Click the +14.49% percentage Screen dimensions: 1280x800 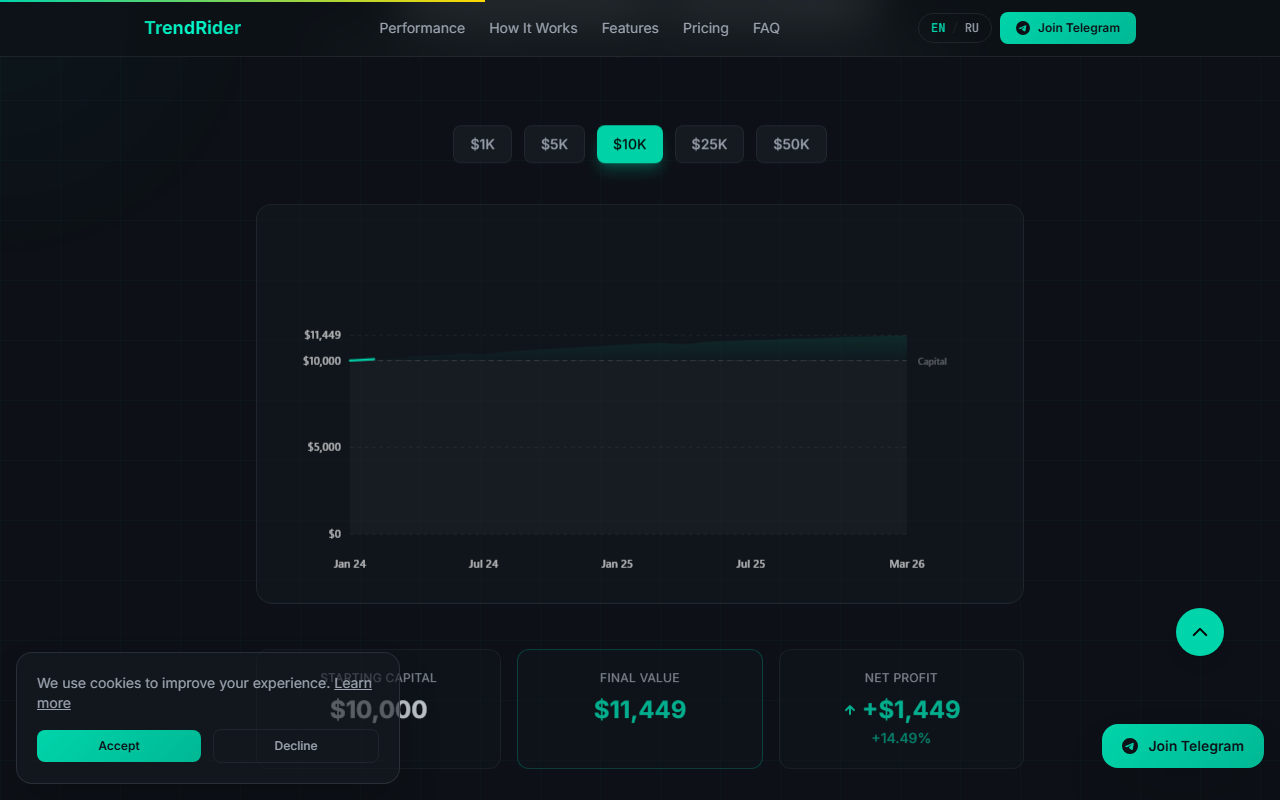coord(901,738)
